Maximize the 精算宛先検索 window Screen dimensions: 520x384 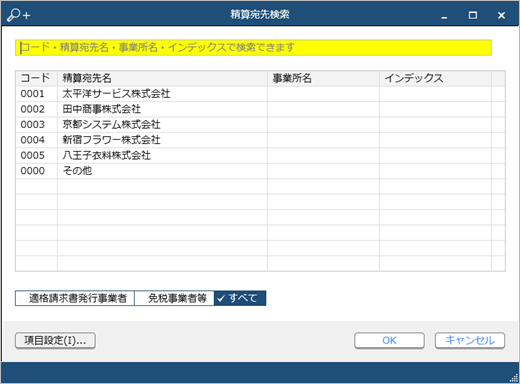[473, 15]
